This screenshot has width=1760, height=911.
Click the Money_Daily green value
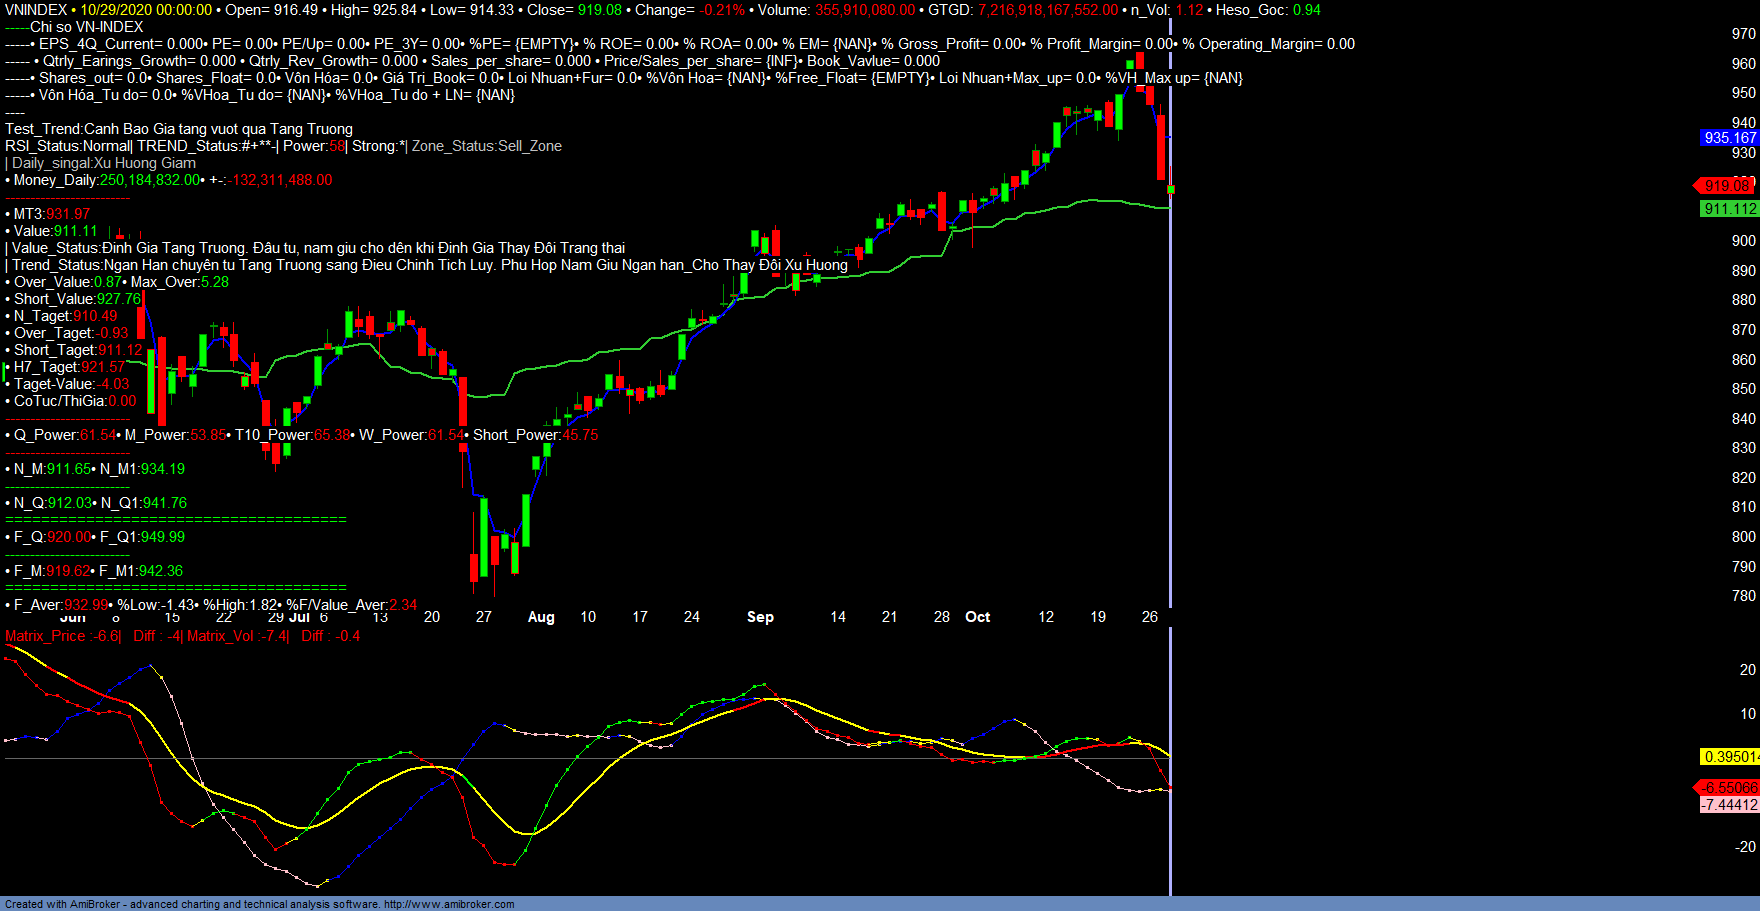[150, 180]
